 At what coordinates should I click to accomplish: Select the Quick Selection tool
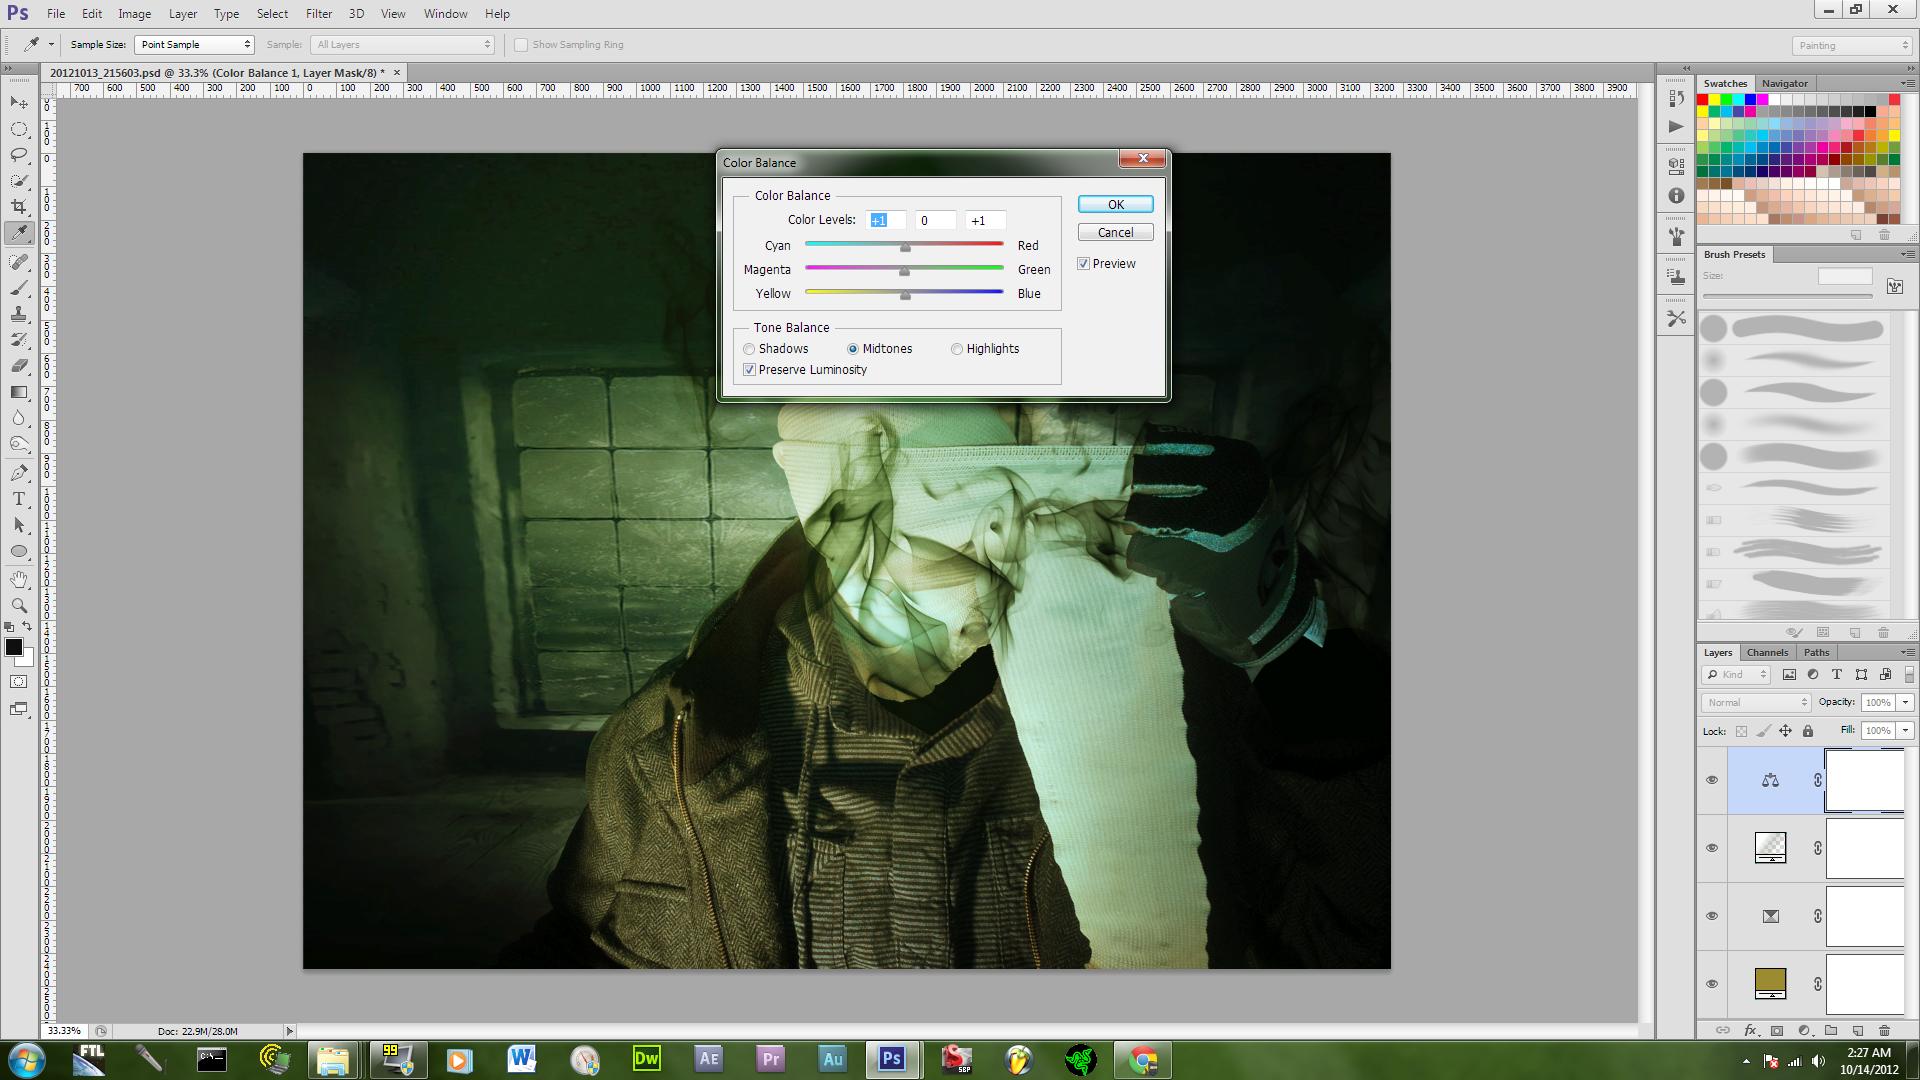19,181
